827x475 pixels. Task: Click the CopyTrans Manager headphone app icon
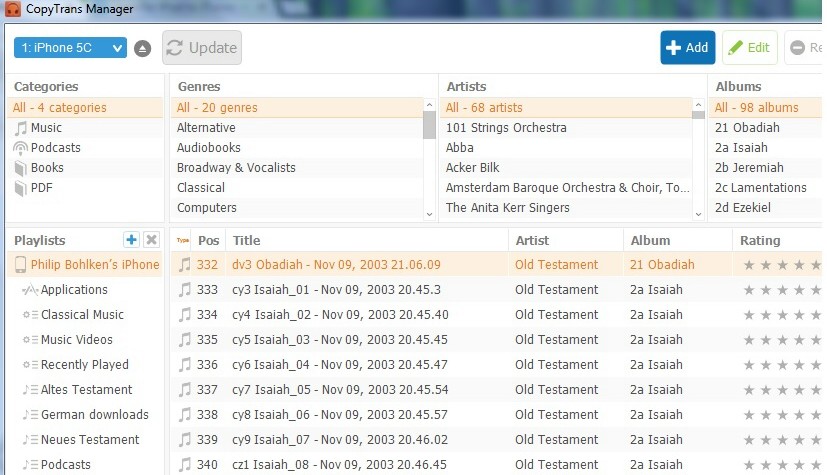pos(12,8)
